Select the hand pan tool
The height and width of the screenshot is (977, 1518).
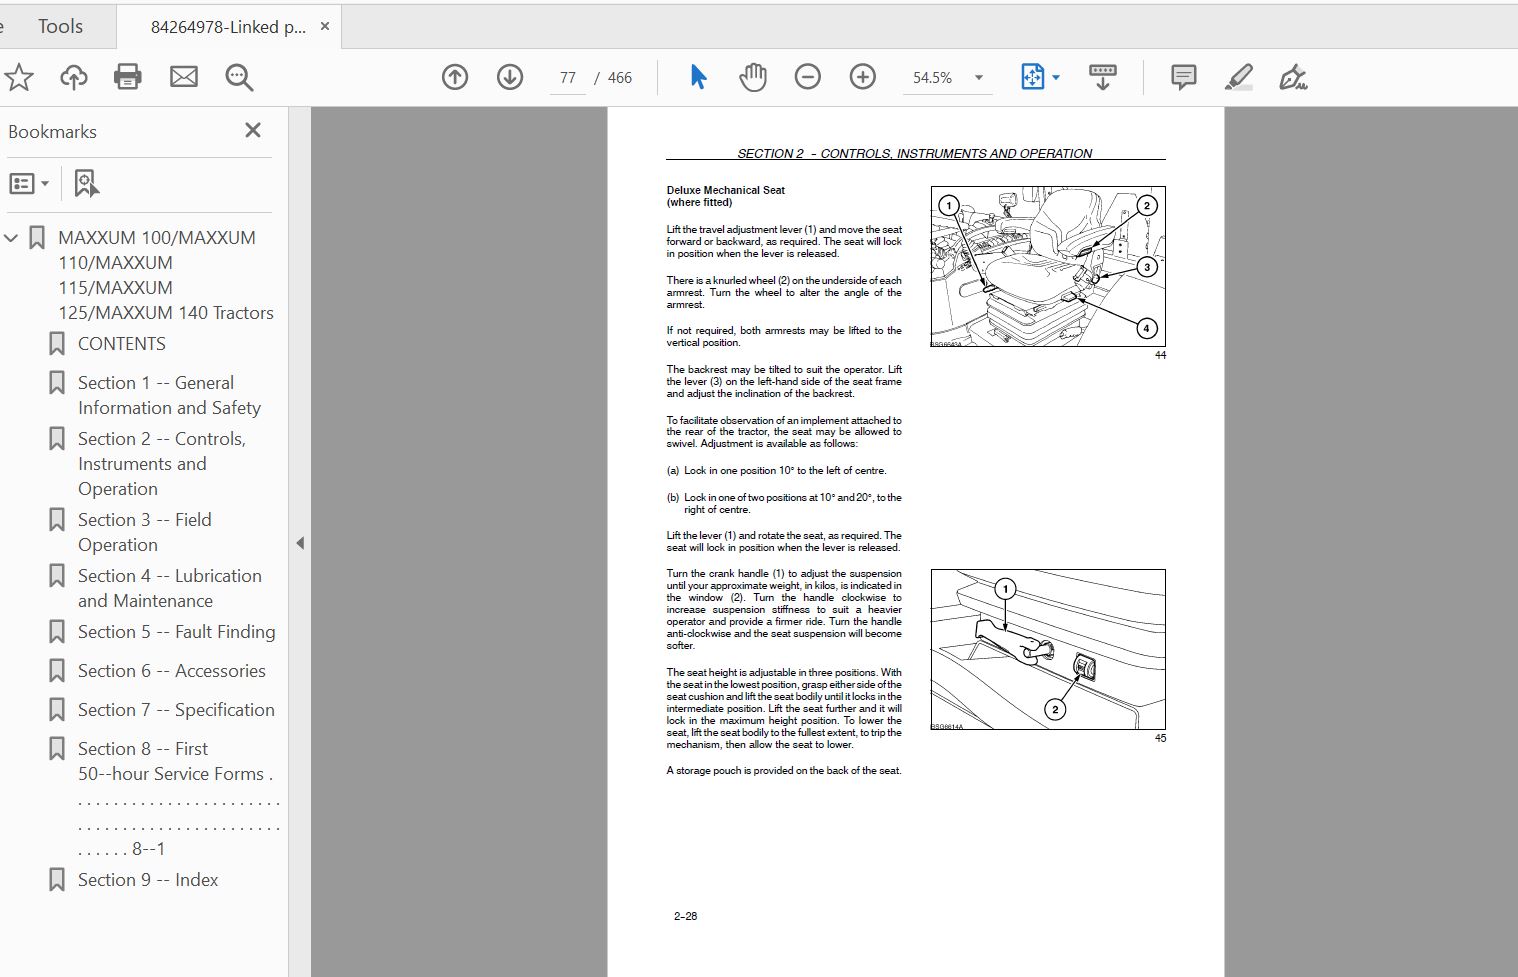[752, 77]
